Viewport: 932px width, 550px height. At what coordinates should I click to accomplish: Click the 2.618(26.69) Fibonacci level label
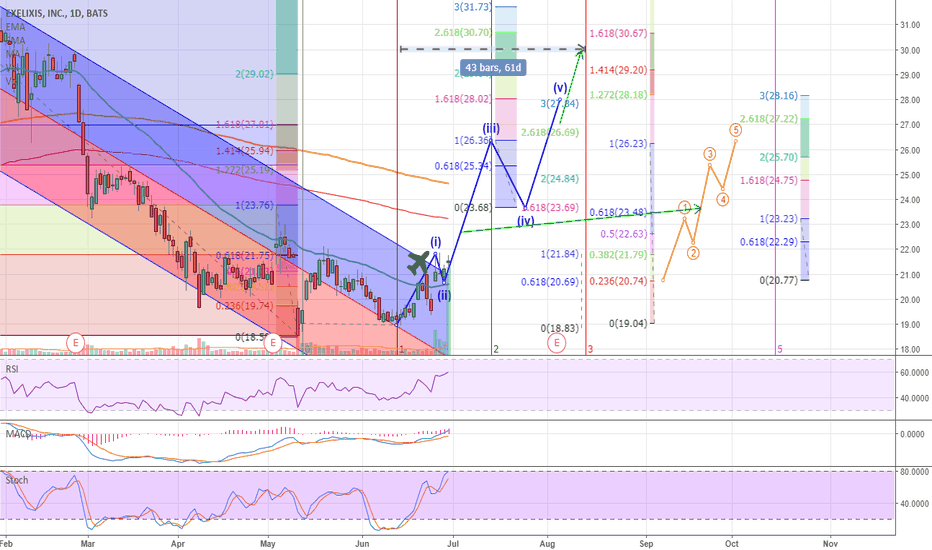click(x=550, y=133)
